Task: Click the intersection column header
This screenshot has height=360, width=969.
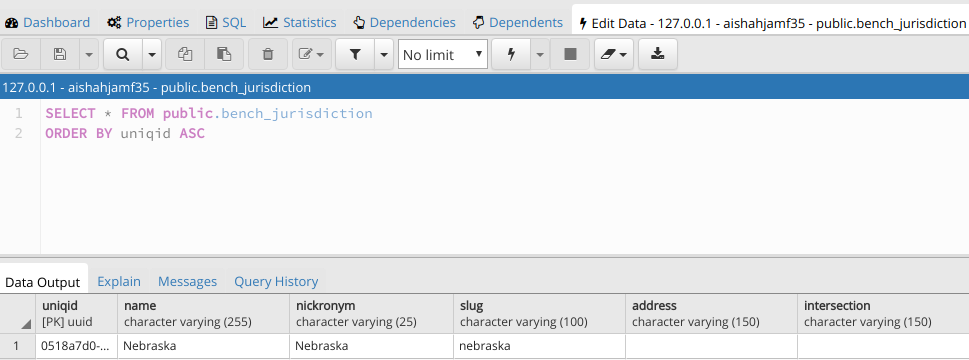Action: click(883, 314)
